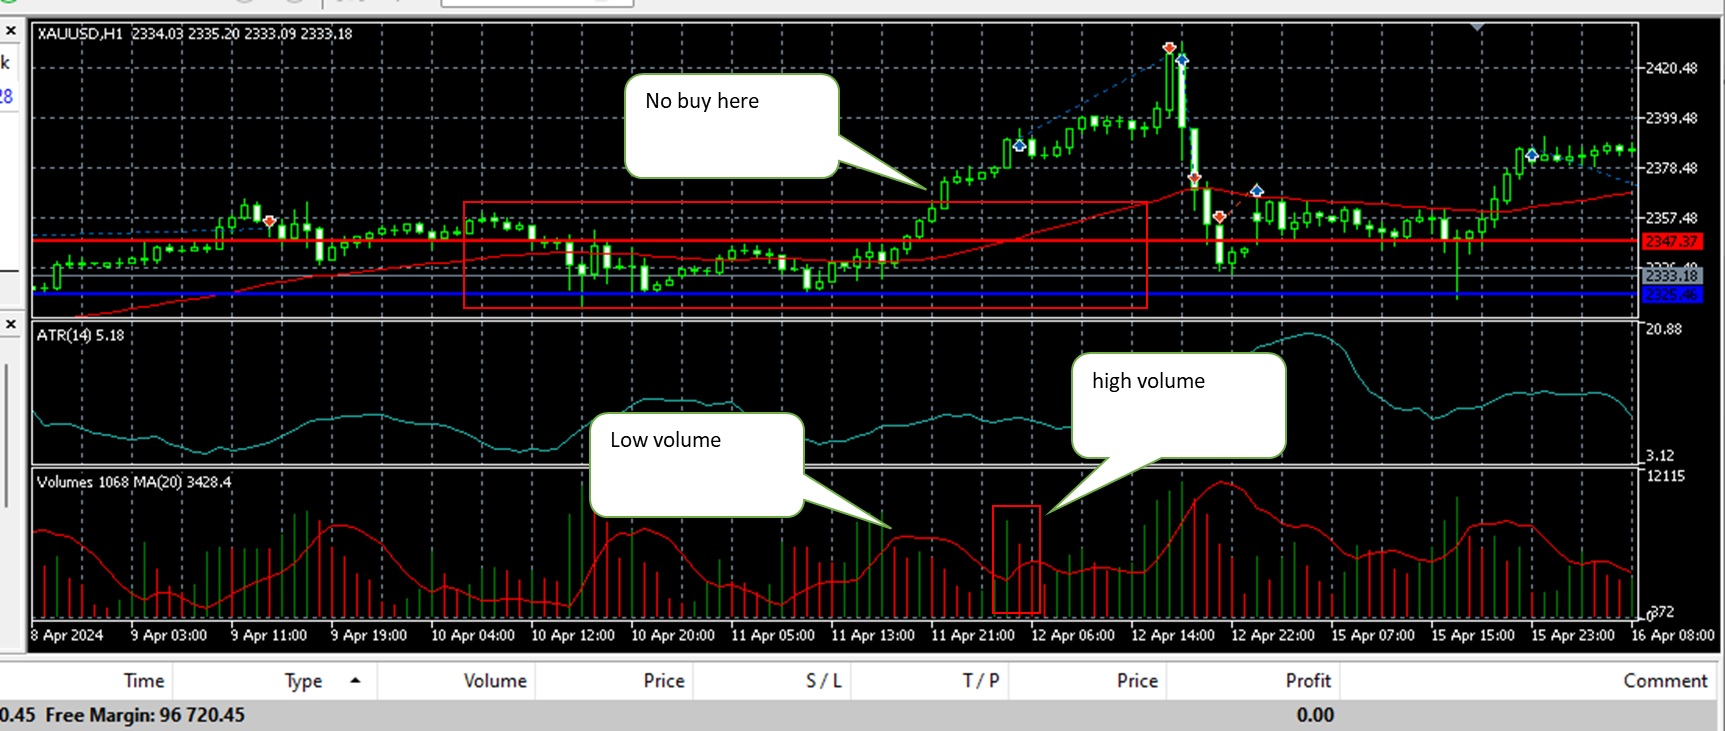Click the 11 Apr 13:00 time label
Screen dimensions: 1725x731
(x=873, y=635)
